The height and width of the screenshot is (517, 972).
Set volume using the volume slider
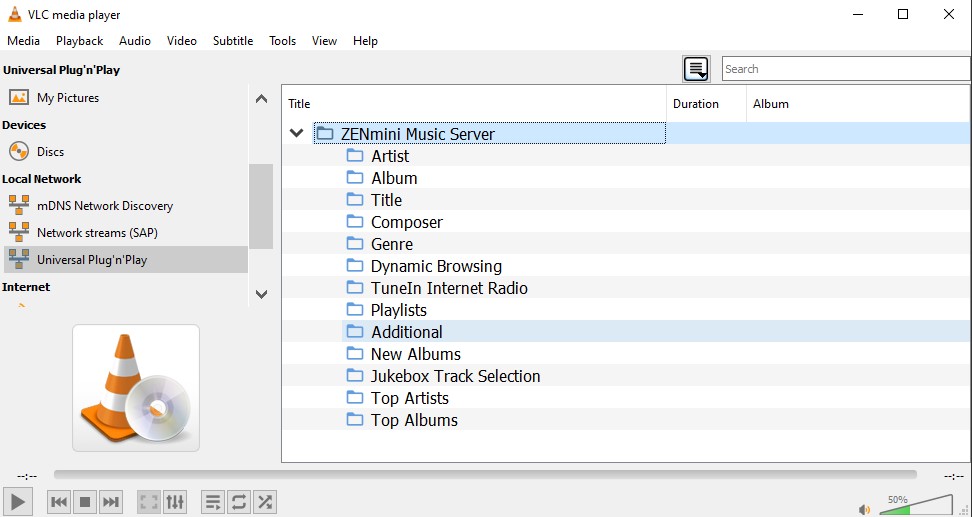tap(916, 505)
